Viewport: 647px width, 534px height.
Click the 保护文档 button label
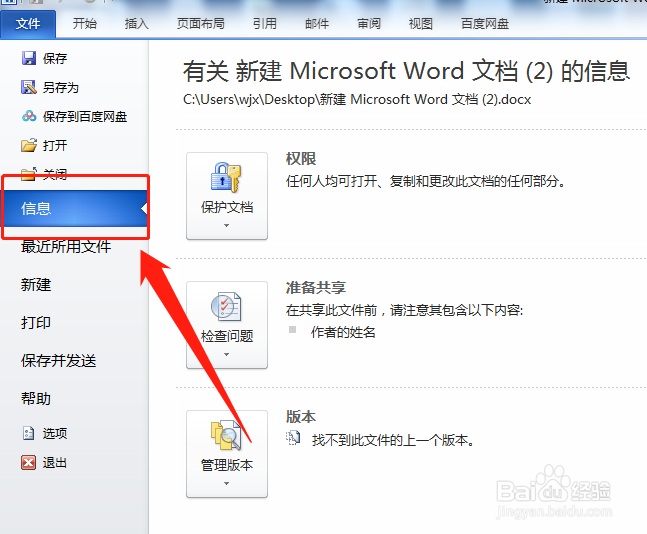(227, 207)
